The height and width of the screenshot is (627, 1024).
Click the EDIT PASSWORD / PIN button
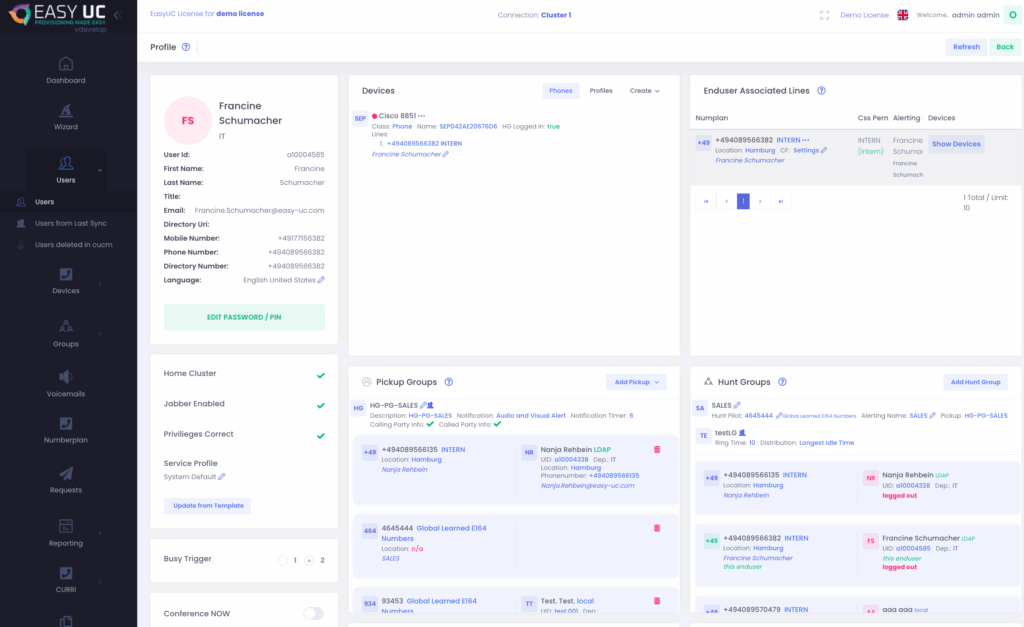245,316
